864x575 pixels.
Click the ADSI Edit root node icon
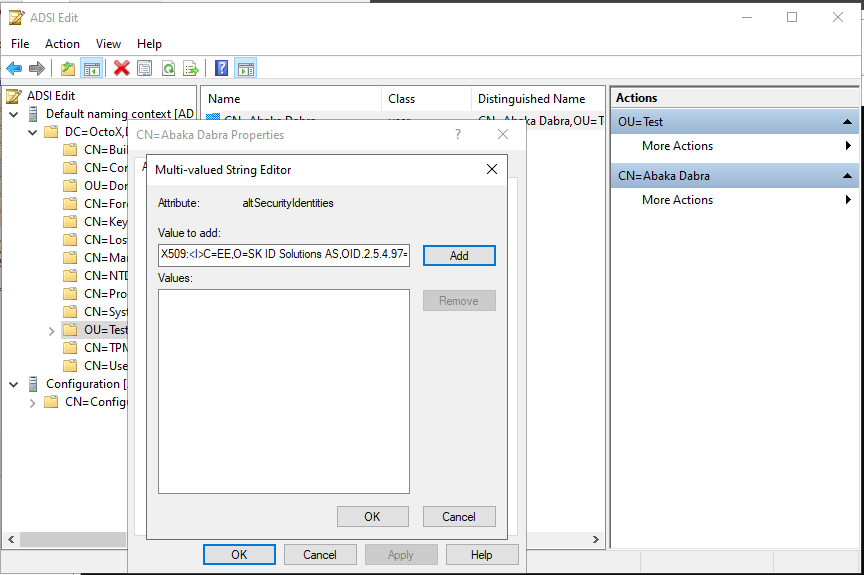point(14,96)
